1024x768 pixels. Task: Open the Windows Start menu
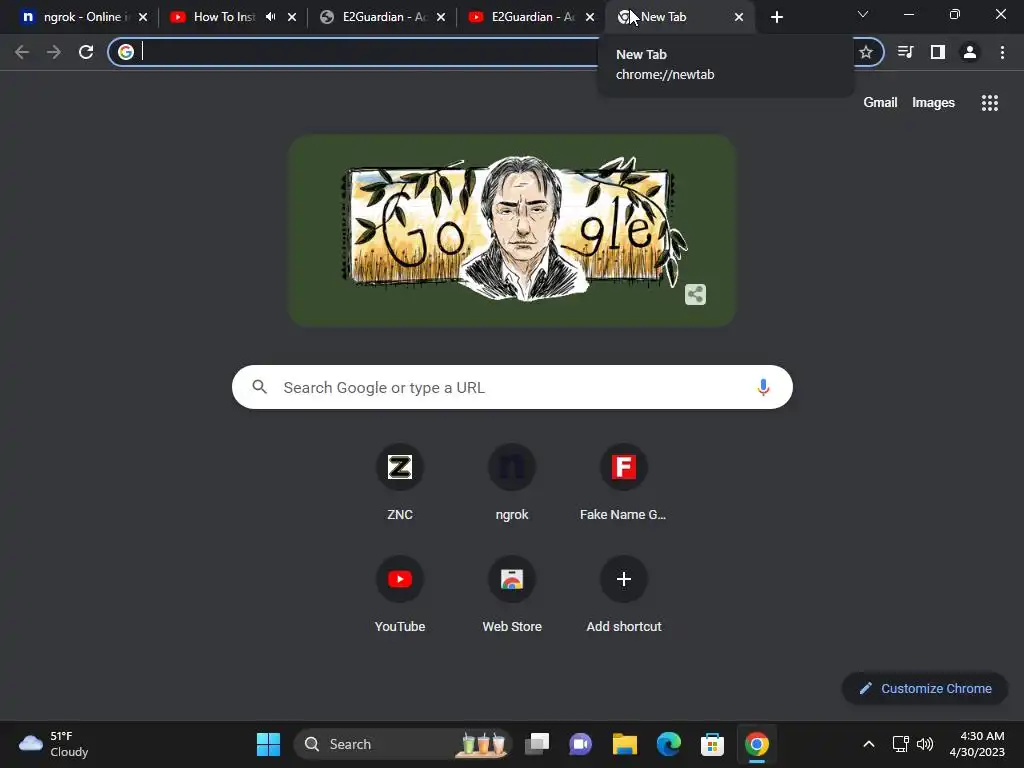click(x=268, y=744)
